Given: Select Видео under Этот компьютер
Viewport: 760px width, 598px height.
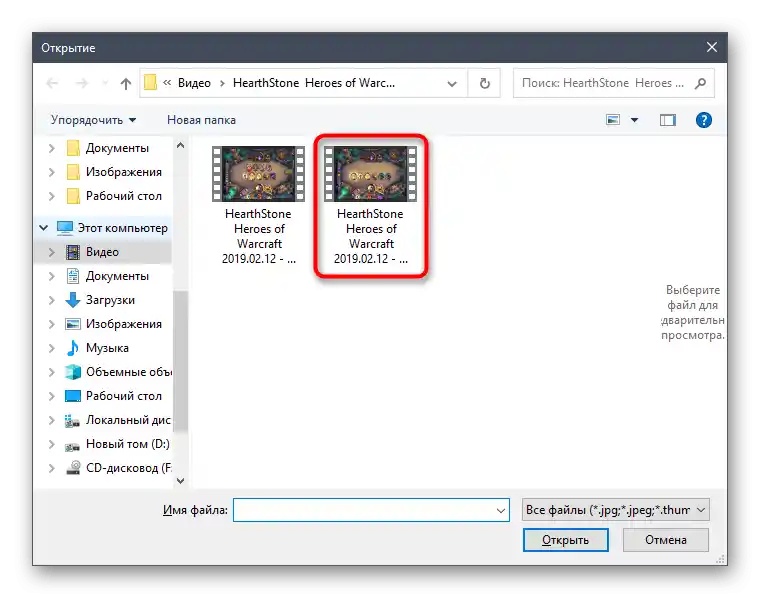Looking at the screenshot, I should point(102,252).
